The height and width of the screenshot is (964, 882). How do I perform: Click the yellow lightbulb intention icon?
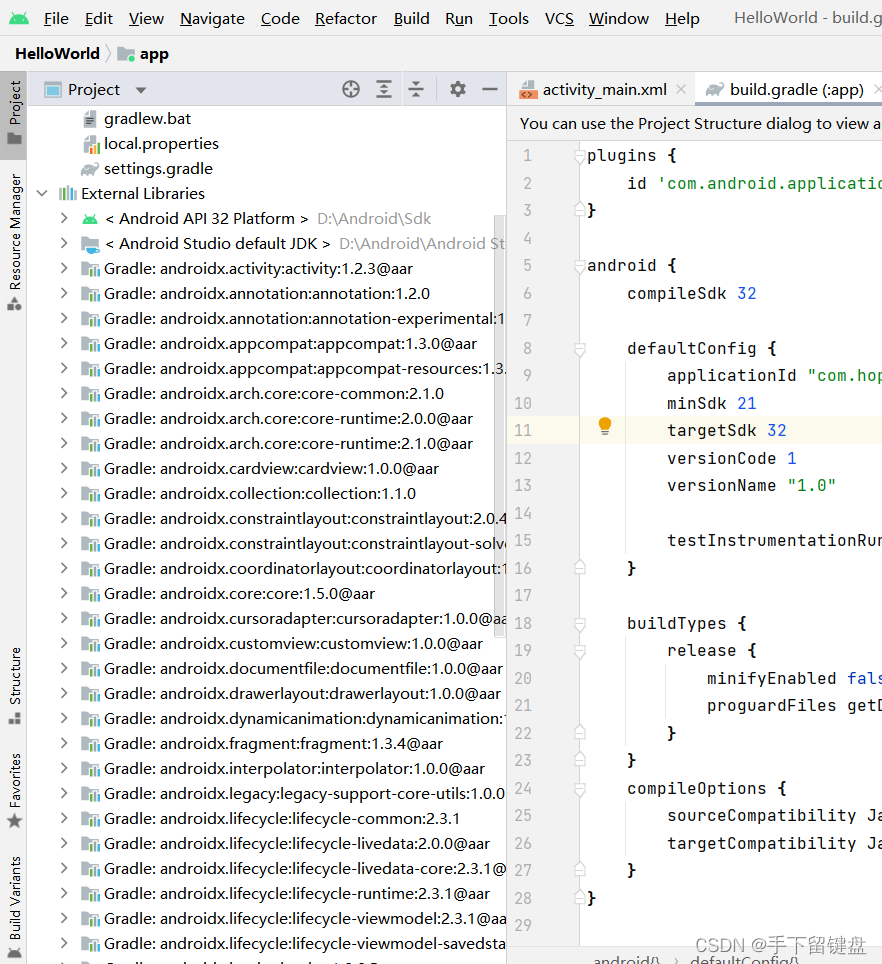(604, 427)
